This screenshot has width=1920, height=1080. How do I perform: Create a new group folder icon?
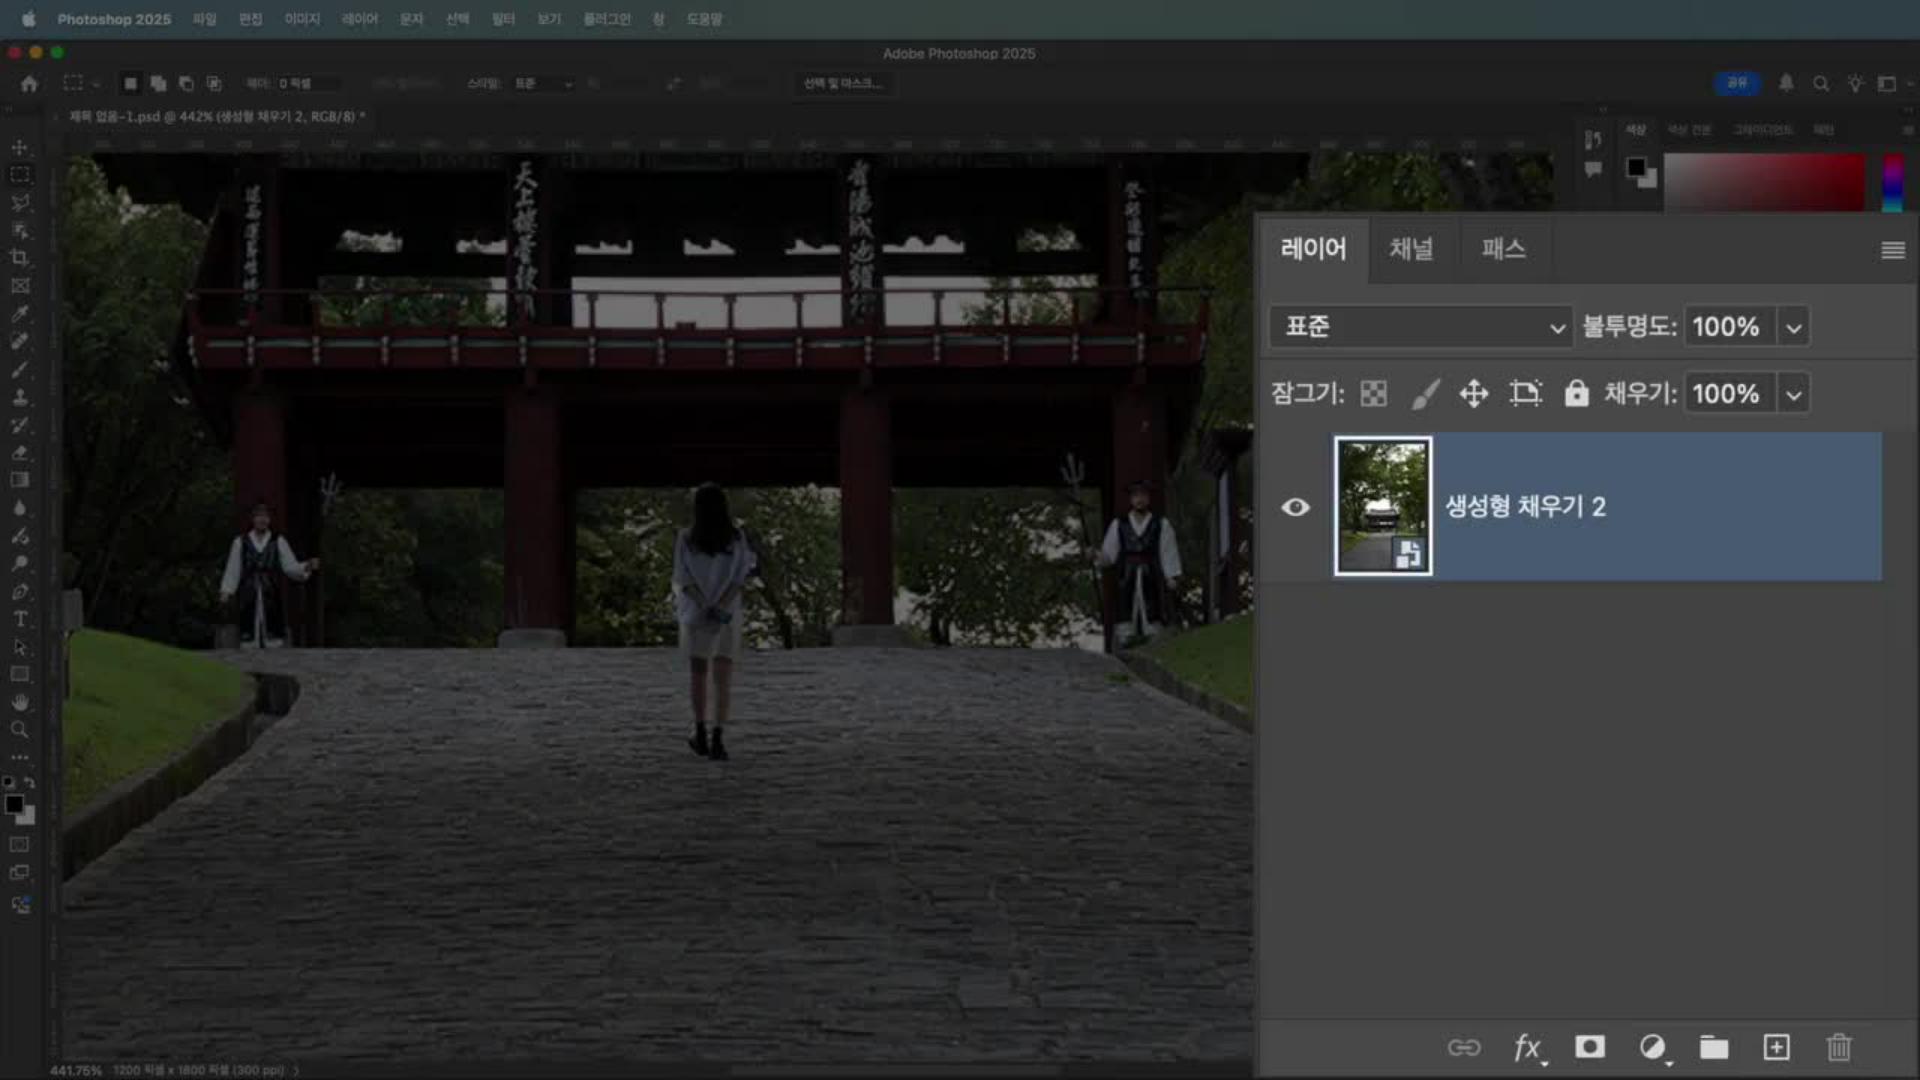(1714, 1047)
